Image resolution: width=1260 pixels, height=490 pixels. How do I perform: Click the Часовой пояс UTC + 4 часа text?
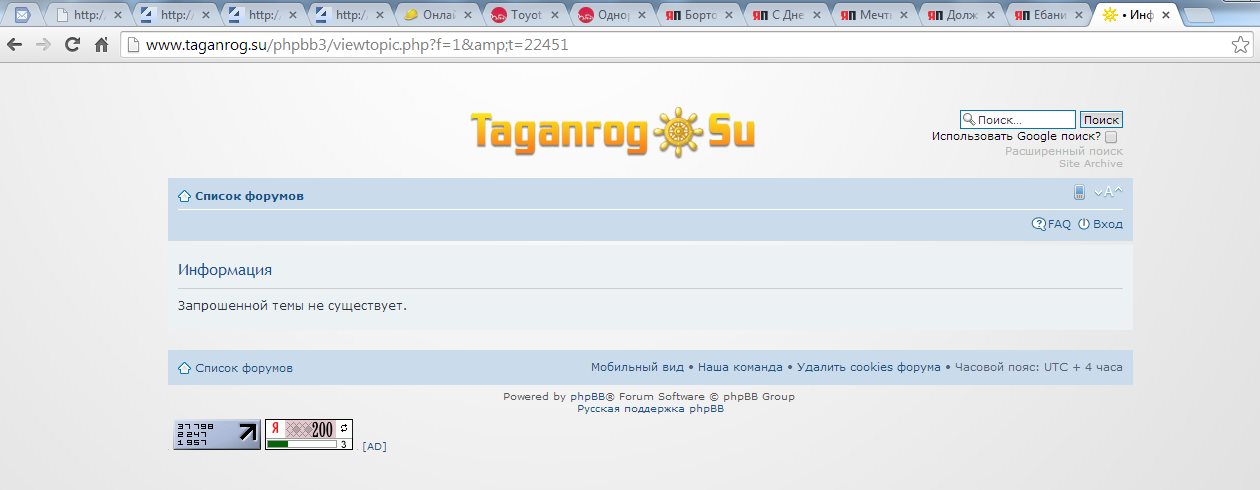1039,367
